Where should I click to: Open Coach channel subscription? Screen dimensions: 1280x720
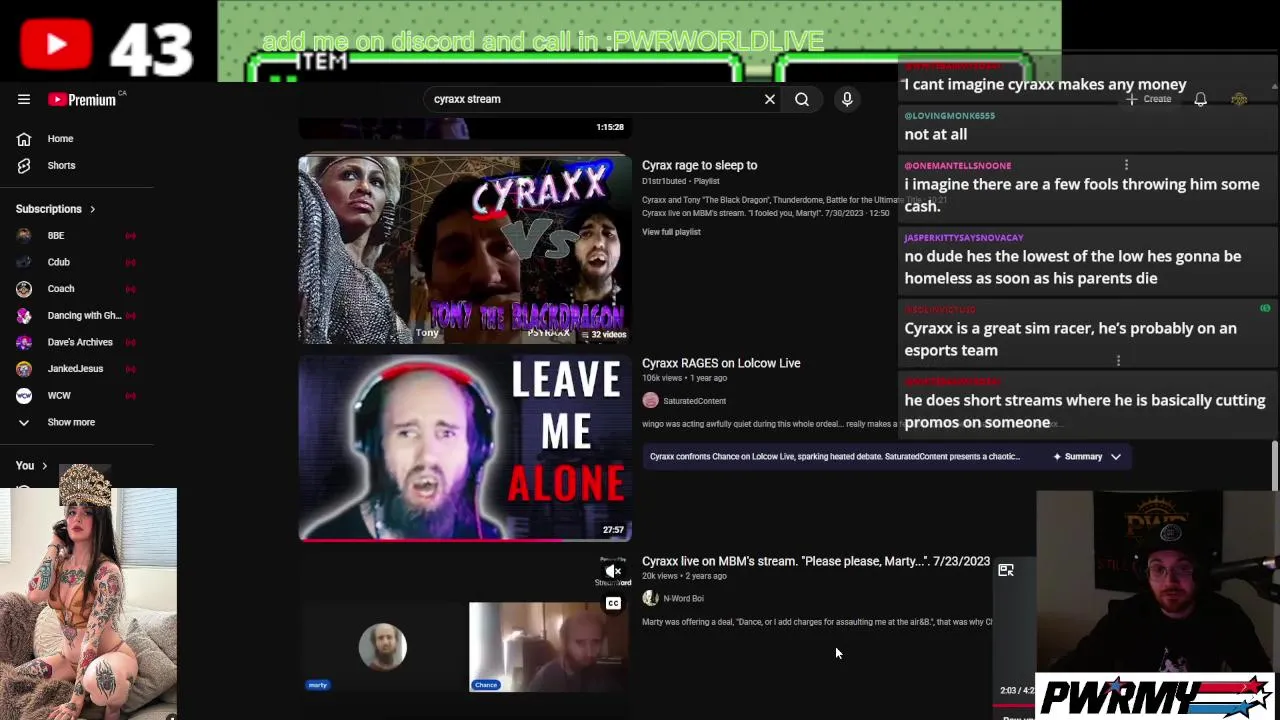(x=61, y=289)
